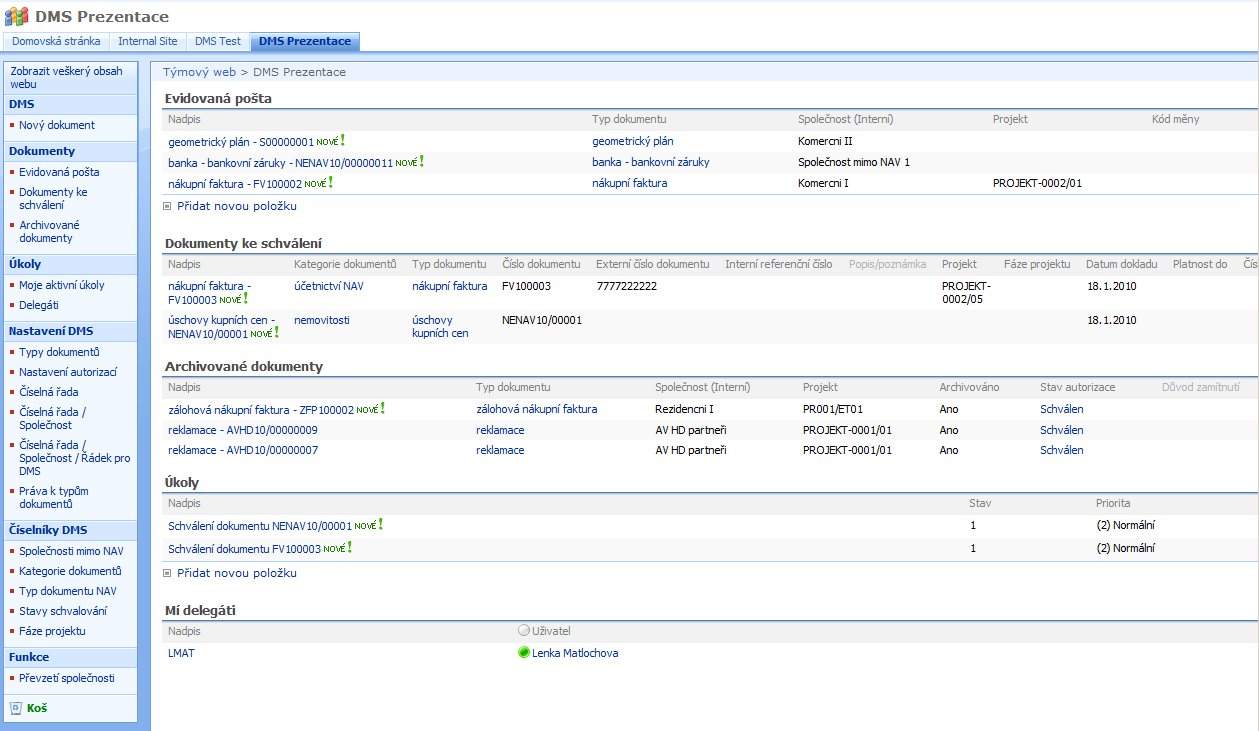
Task: Go to Moje aktivní úkoly
Action: pyautogui.click(x=62, y=285)
